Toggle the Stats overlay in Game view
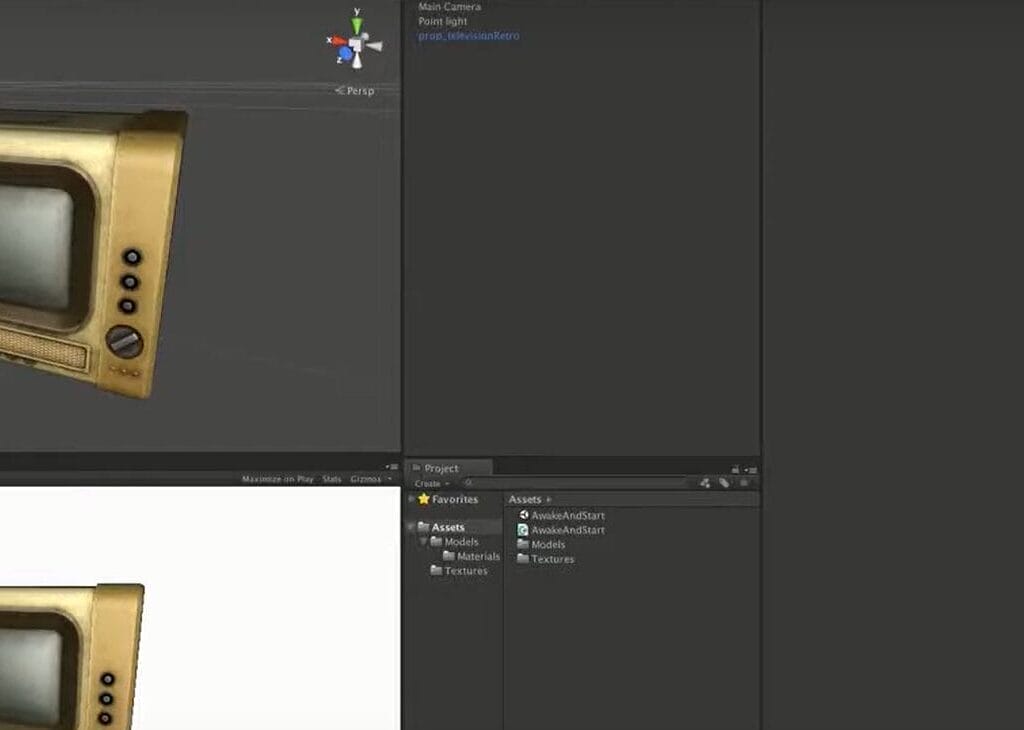Image resolution: width=1024 pixels, height=730 pixels. point(332,479)
